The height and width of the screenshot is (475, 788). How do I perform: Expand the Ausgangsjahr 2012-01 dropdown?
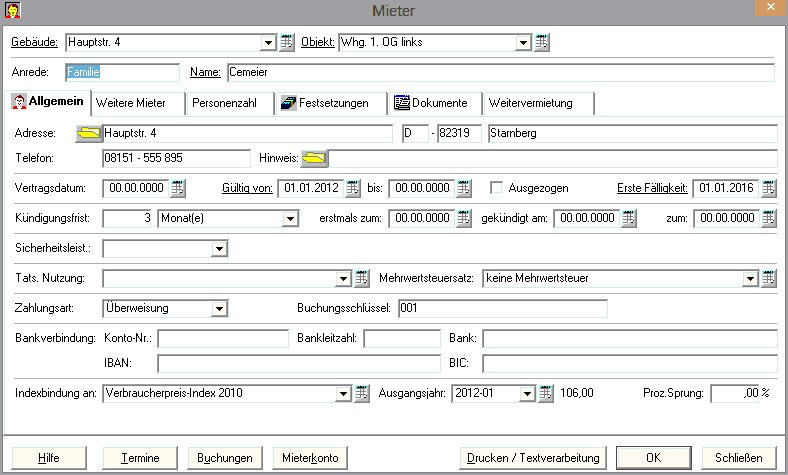527,394
